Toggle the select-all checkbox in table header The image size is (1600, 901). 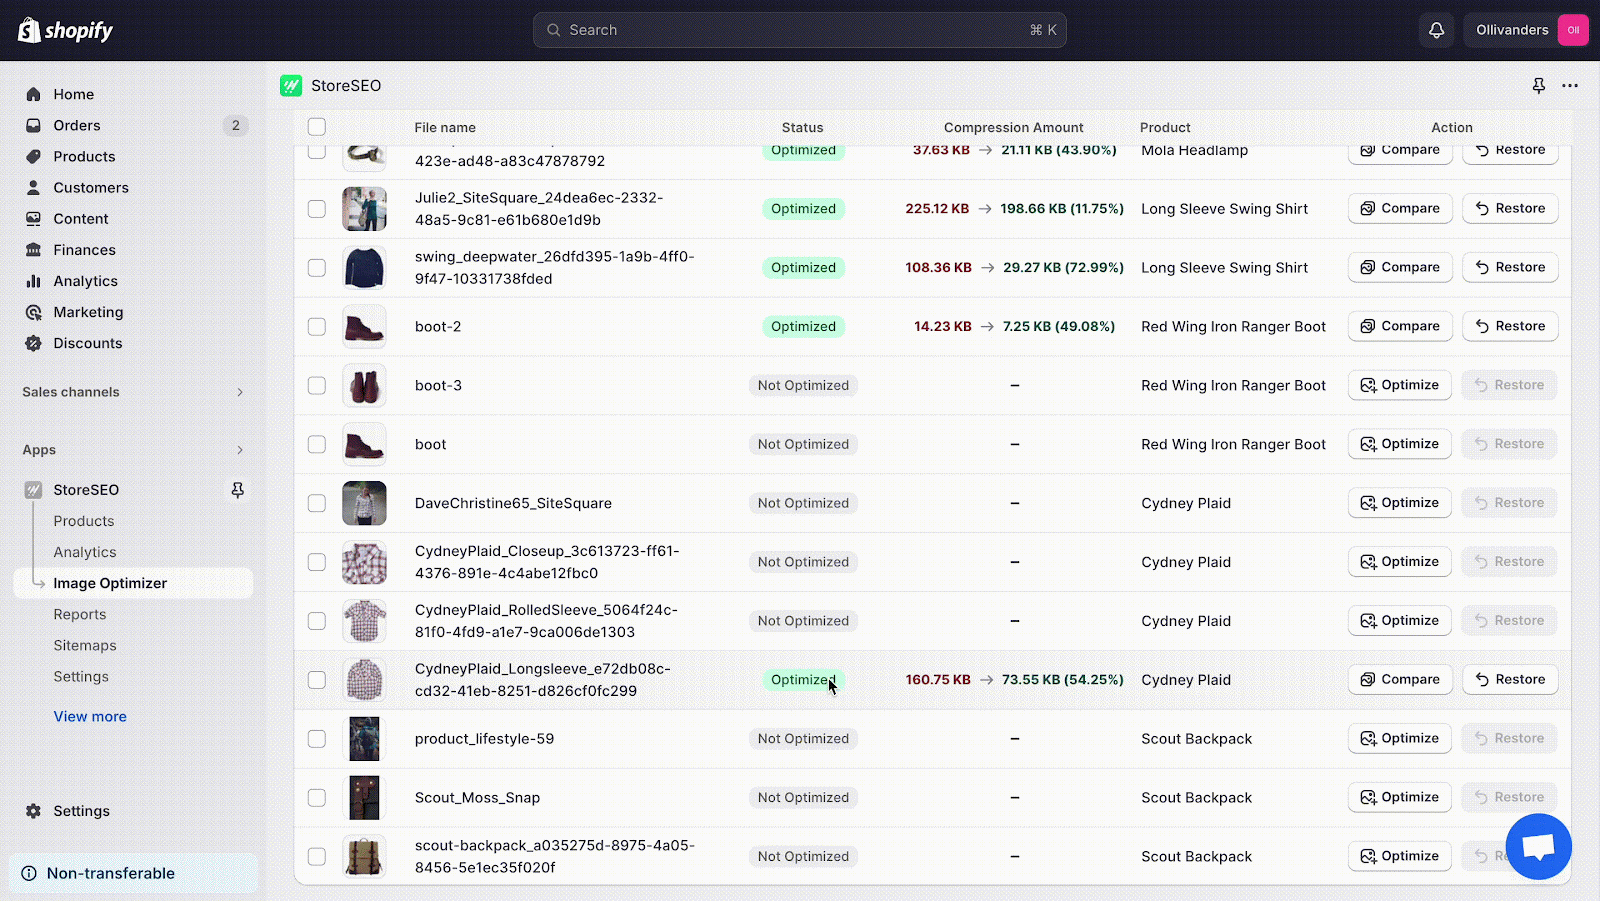coord(317,127)
